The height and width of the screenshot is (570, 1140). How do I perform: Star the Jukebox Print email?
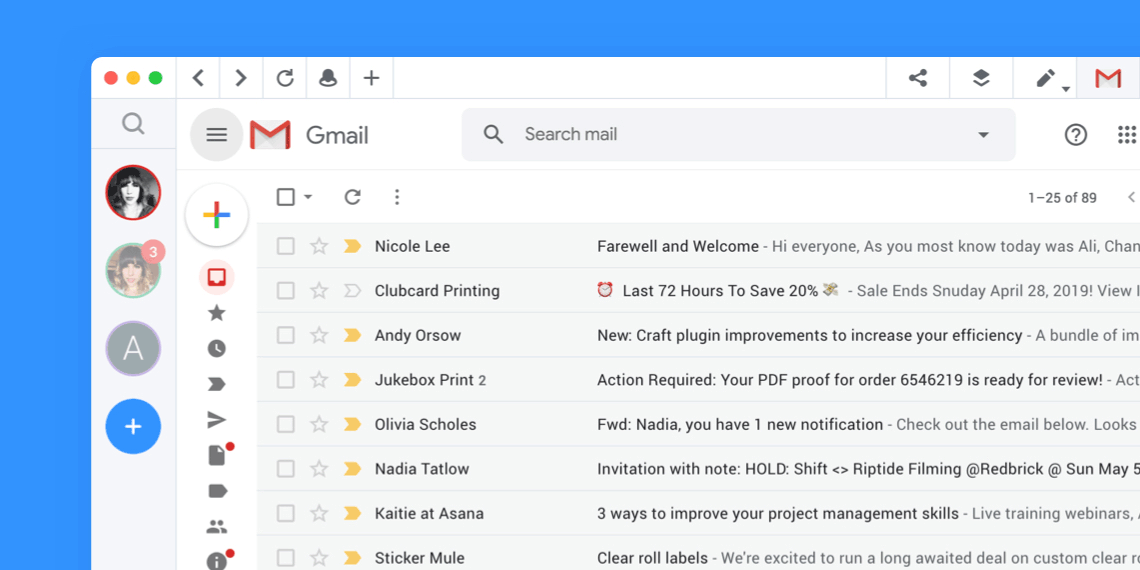tap(319, 379)
